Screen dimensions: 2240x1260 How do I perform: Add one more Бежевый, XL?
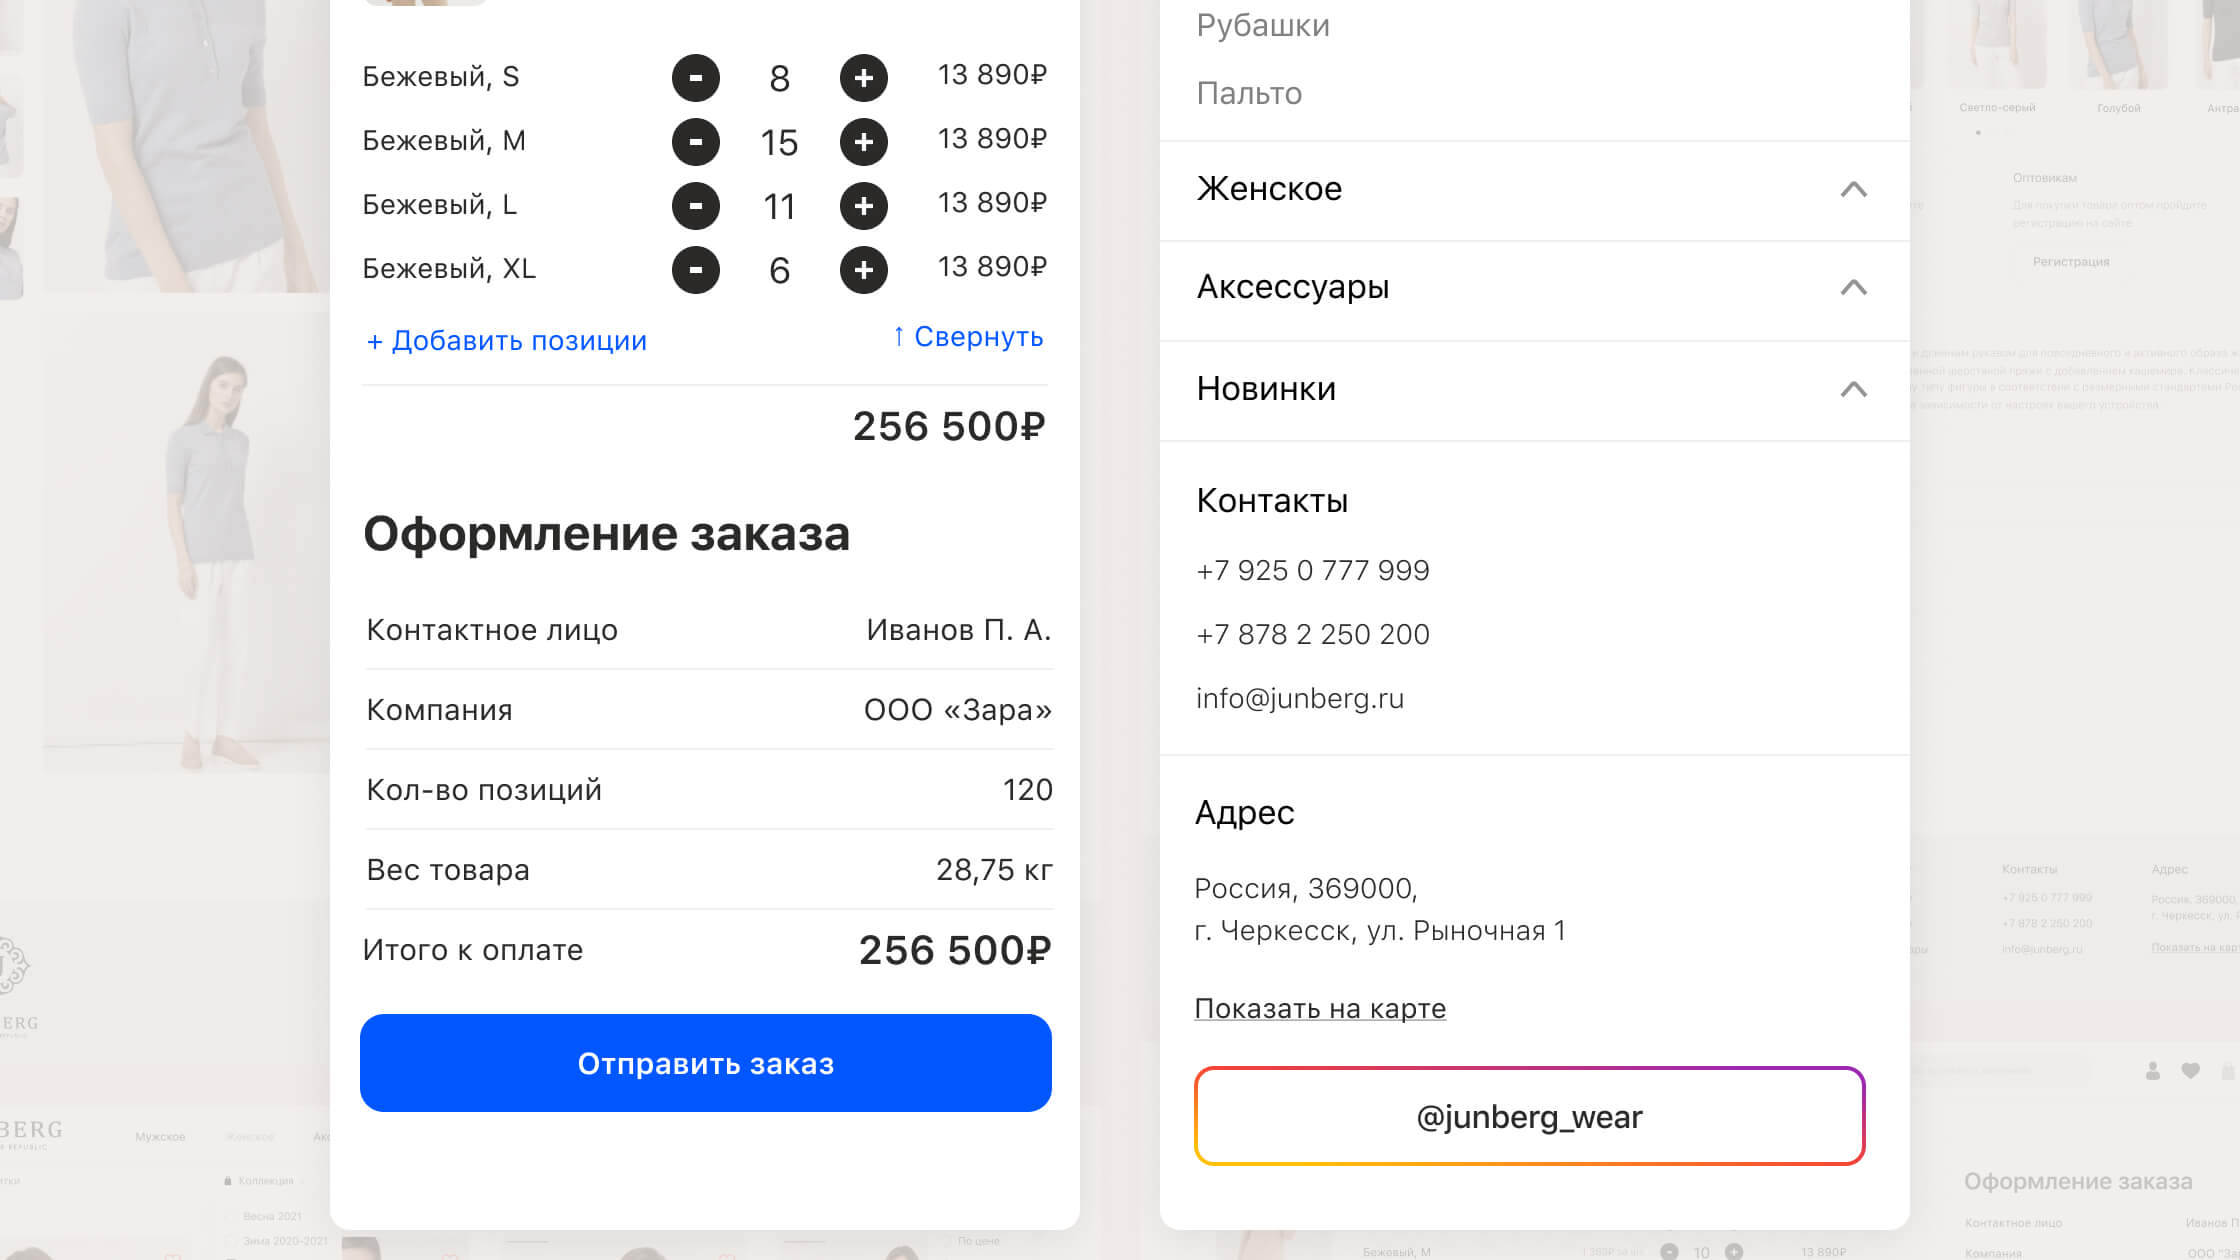point(864,270)
